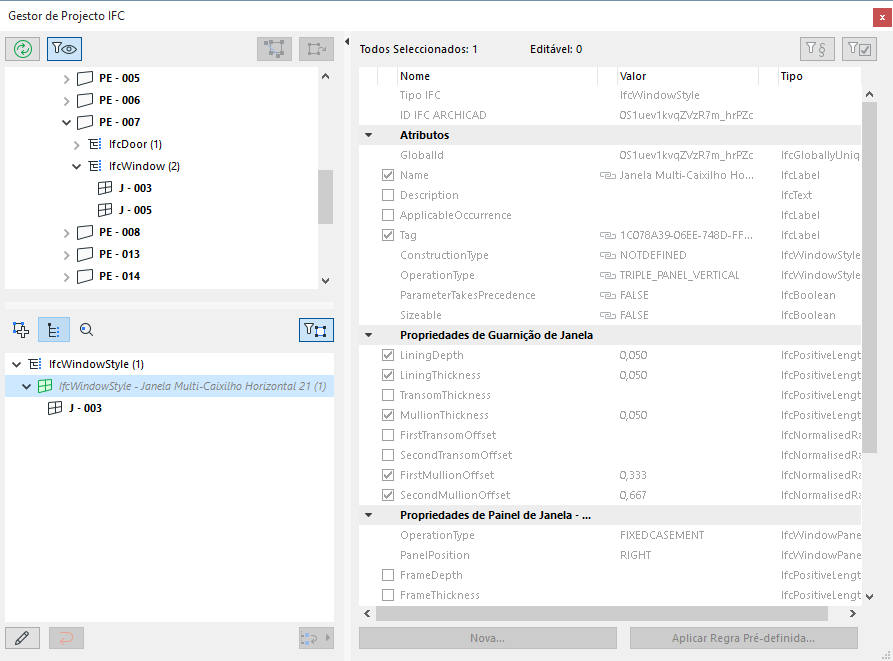Select the tree view icon
This screenshot has height=661, width=893.
pos(54,330)
